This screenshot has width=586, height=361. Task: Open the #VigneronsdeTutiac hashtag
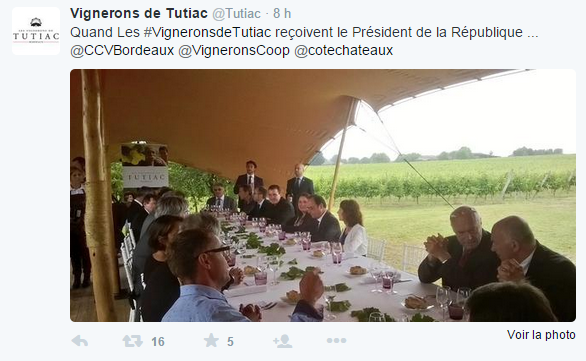pos(207,33)
